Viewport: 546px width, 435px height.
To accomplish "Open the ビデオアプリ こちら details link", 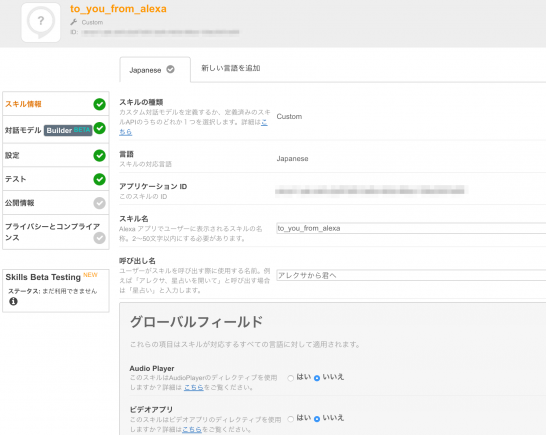I will pos(192,429).
